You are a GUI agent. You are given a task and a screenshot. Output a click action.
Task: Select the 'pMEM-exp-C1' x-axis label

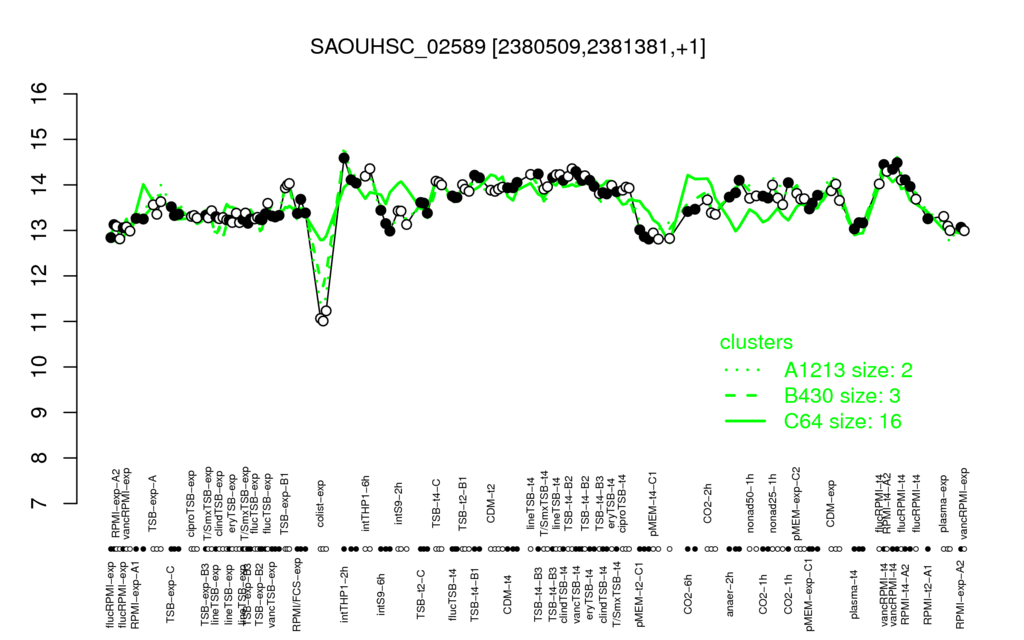[810, 596]
